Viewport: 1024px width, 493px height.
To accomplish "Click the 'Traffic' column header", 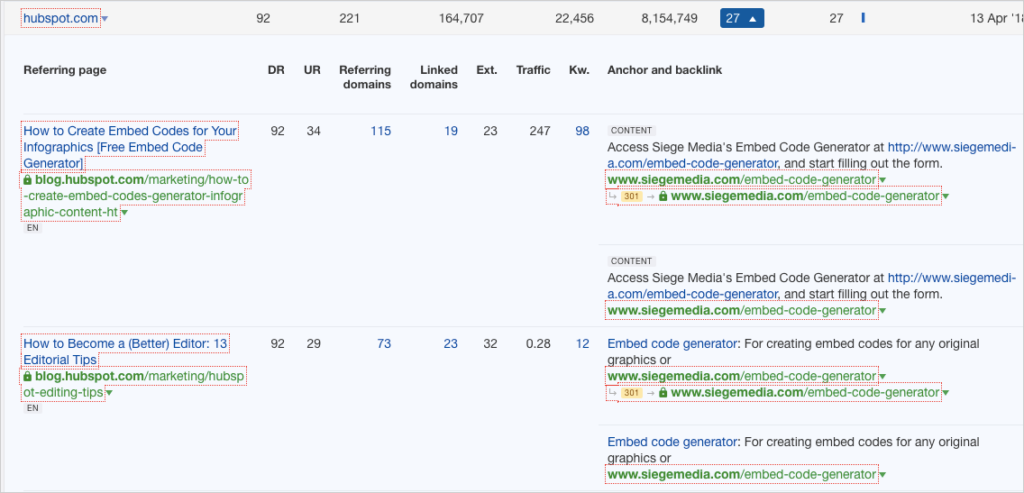I will 533,70.
